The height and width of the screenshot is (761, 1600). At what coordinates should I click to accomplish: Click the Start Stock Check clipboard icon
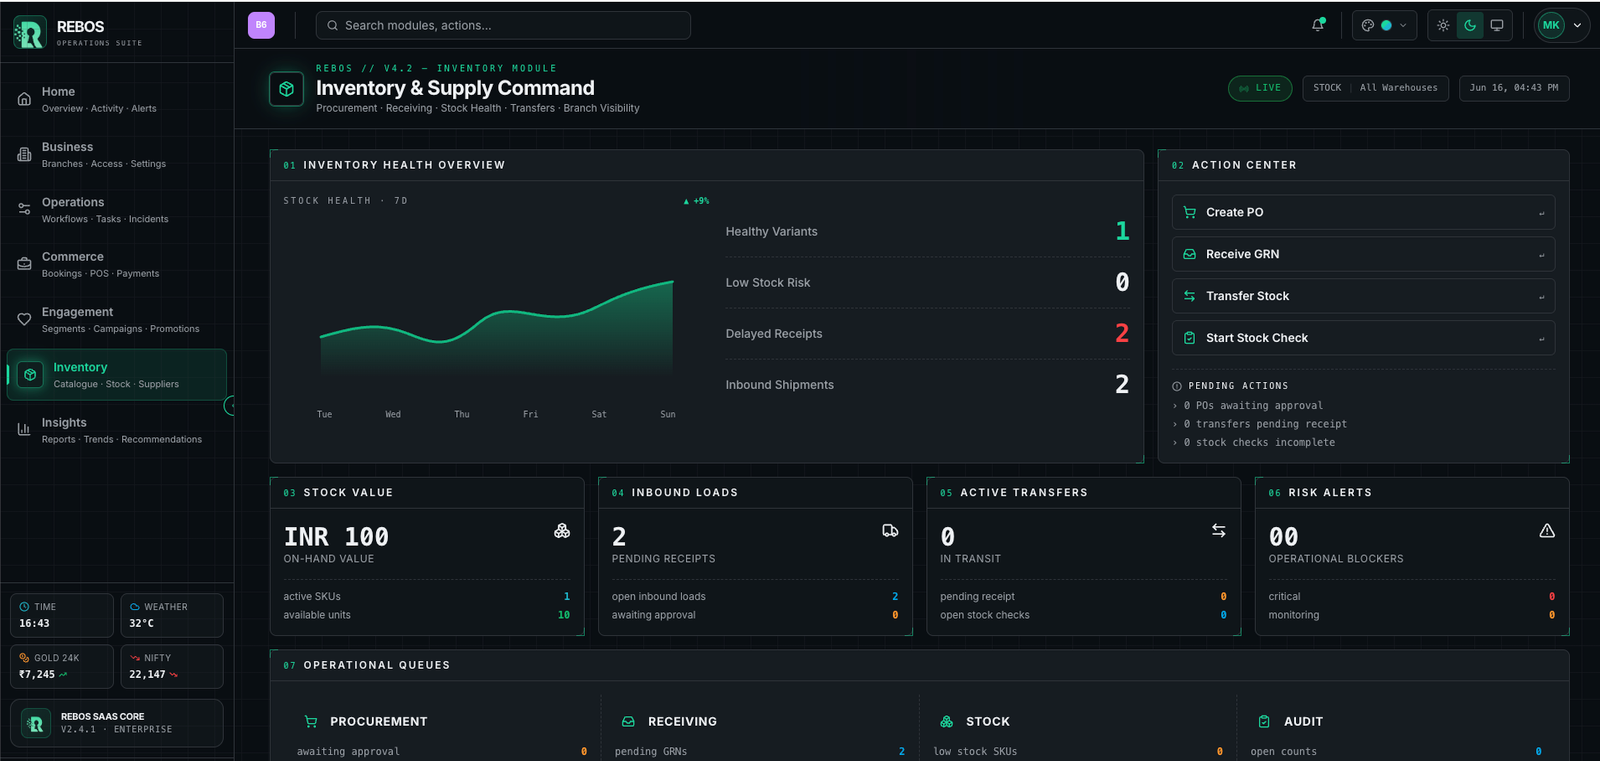[x=1189, y=338]
